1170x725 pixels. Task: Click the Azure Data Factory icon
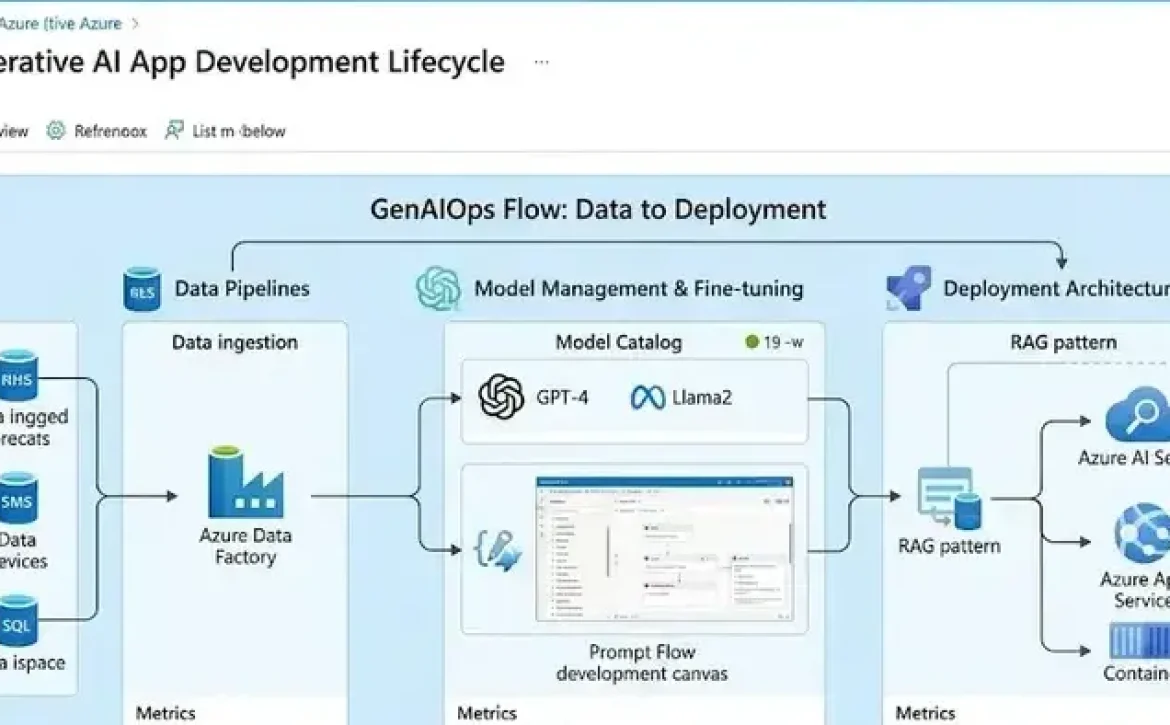tap(245, 482)
